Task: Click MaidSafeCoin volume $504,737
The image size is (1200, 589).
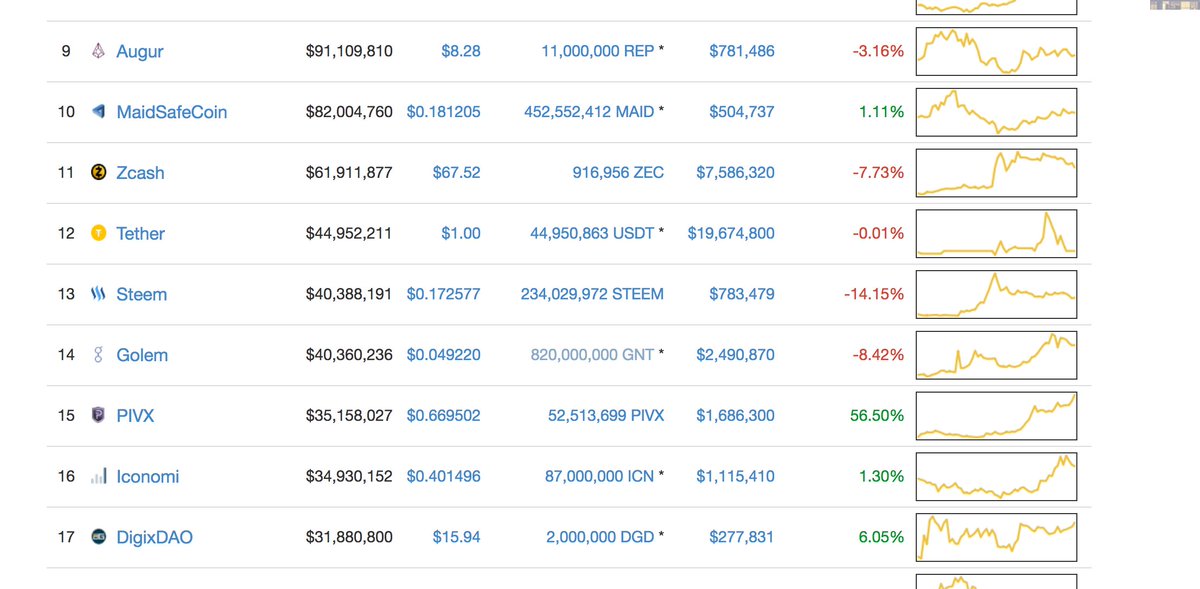Action: click(x=741, y=112)
